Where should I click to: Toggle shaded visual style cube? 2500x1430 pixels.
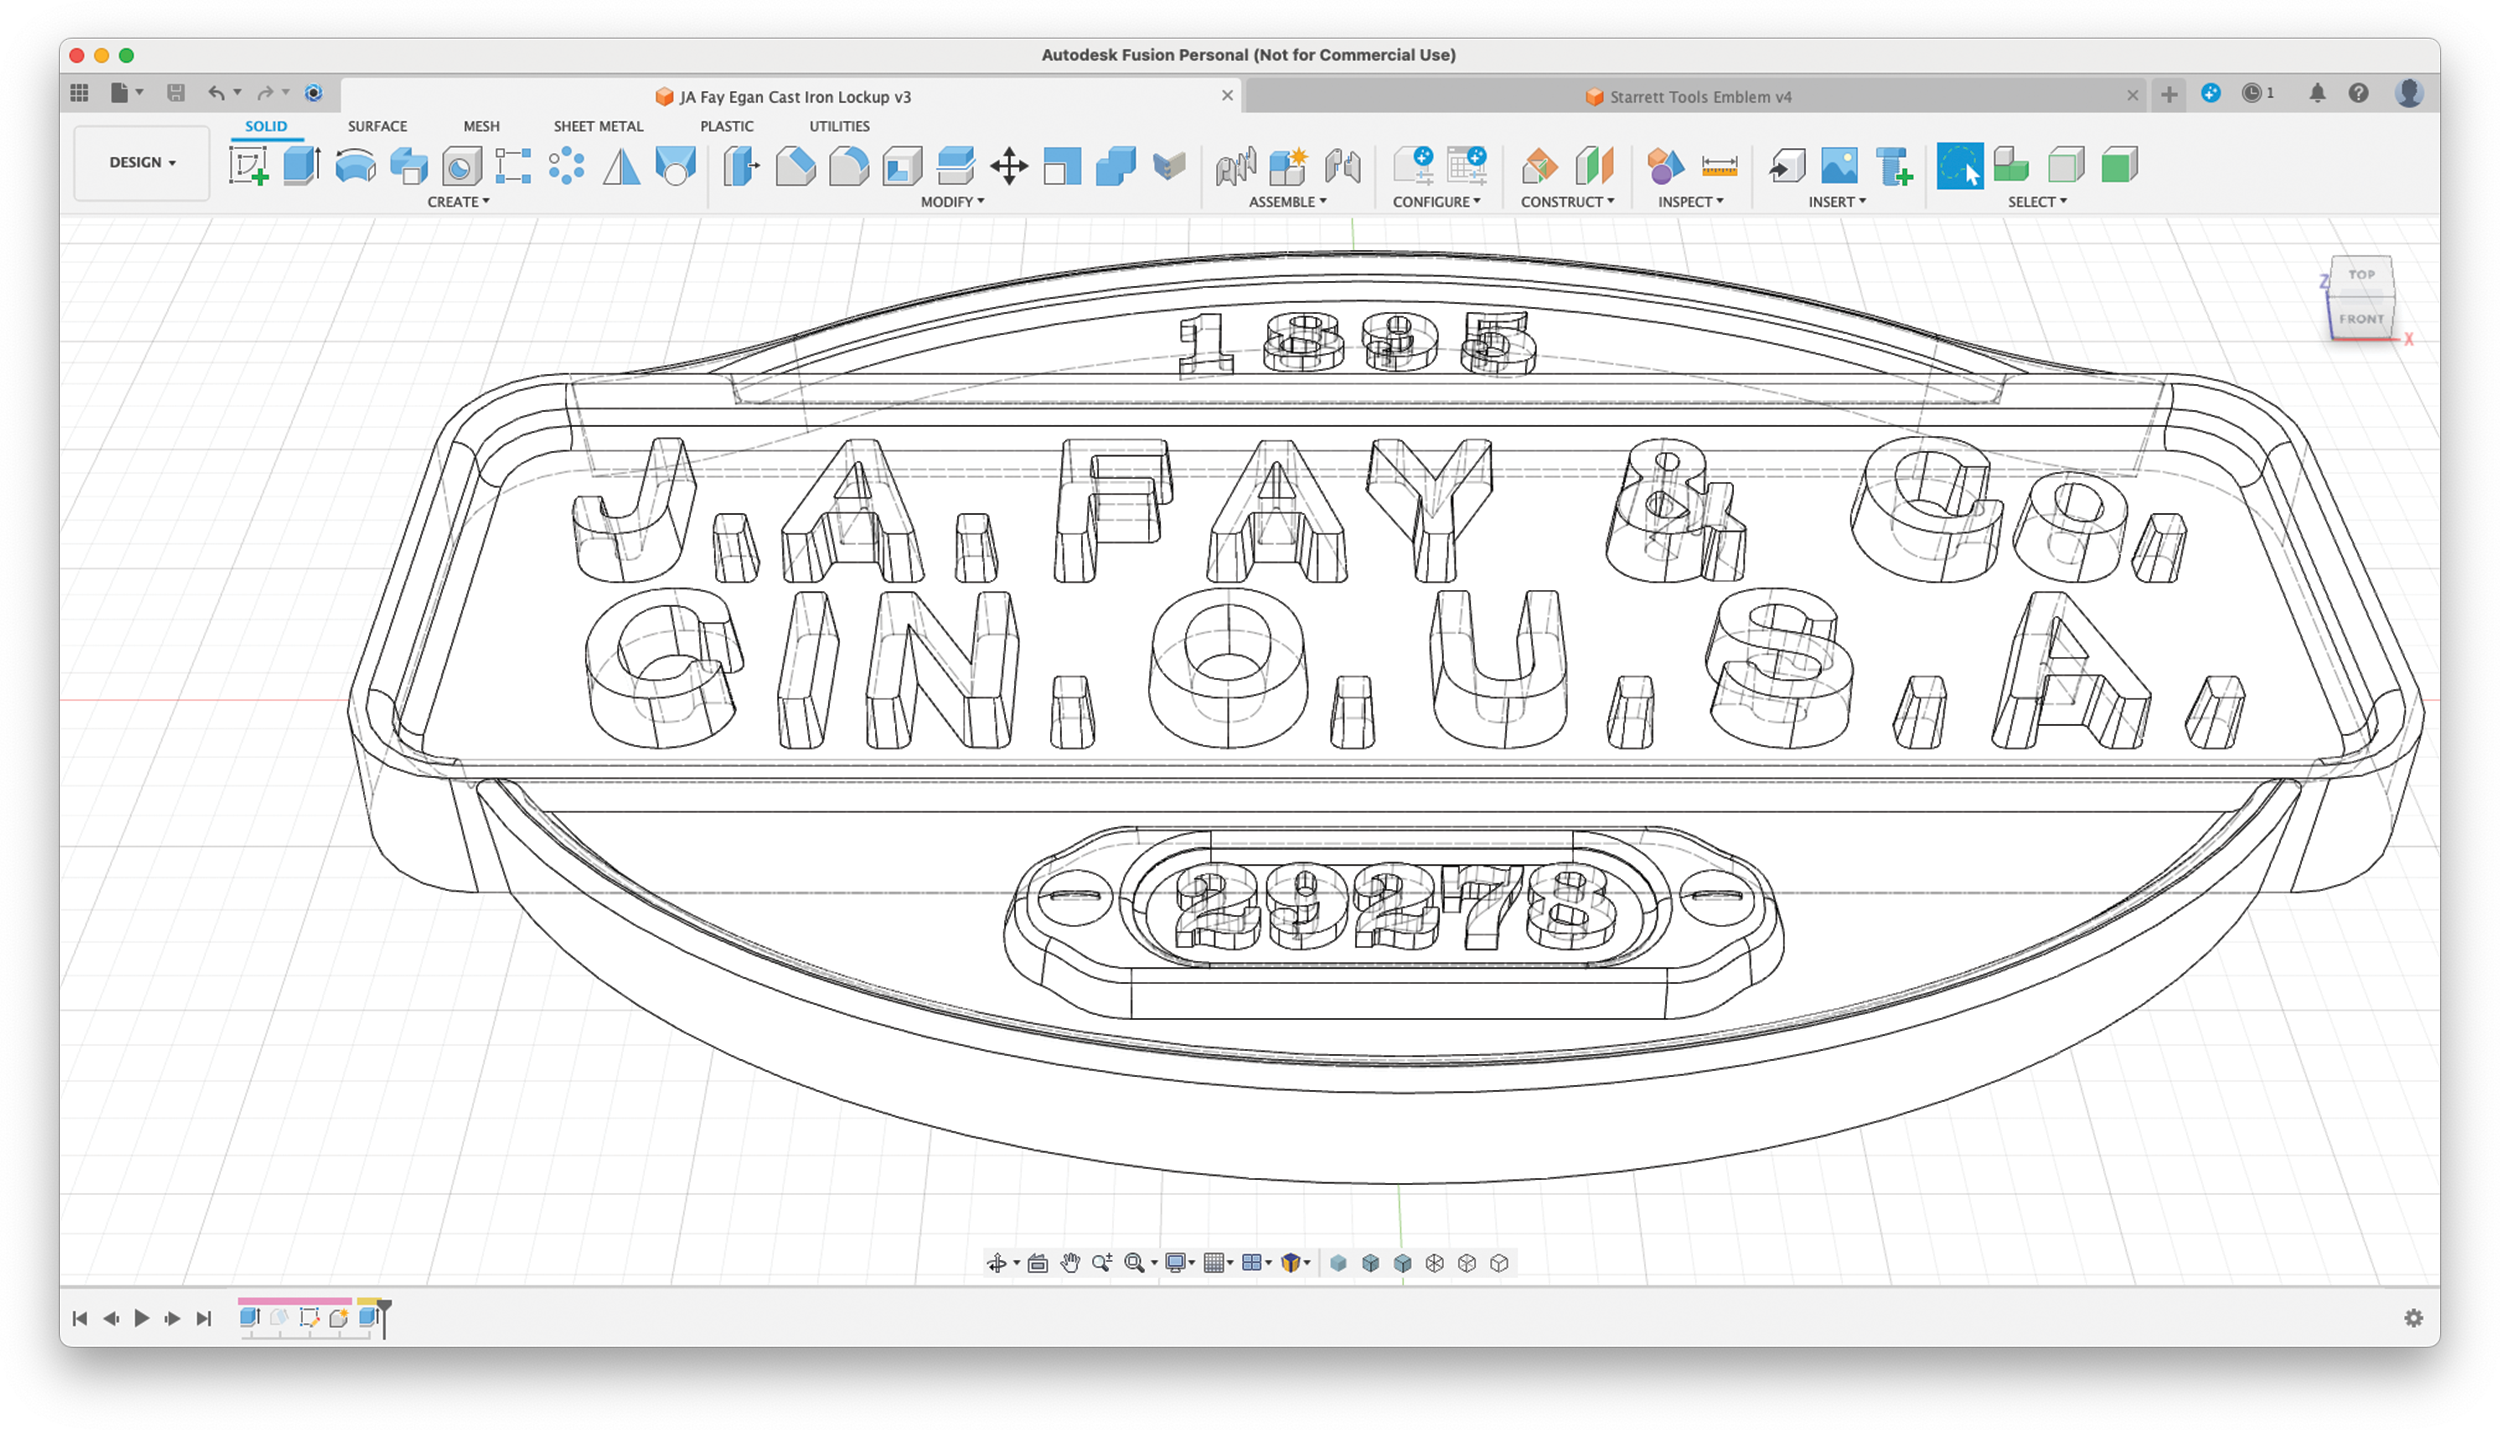pyautogui.click(x=1338, y=1263)
